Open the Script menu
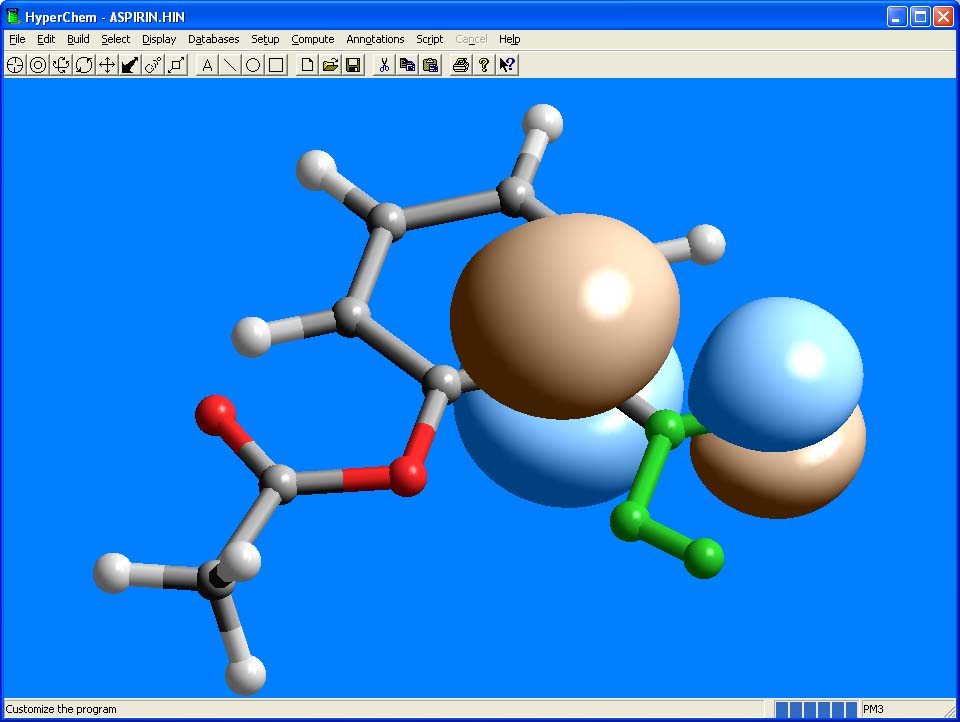Viewport: 960px width, 722px height. tap(429, 39)
